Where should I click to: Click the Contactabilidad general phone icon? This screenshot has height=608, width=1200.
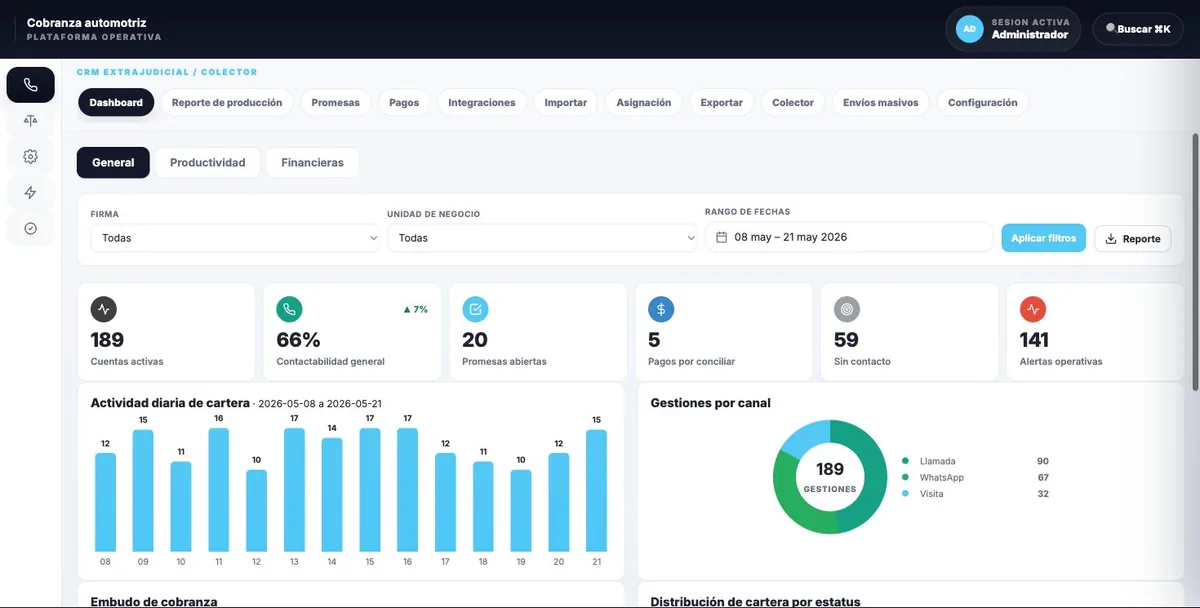(x=289, y=309)
